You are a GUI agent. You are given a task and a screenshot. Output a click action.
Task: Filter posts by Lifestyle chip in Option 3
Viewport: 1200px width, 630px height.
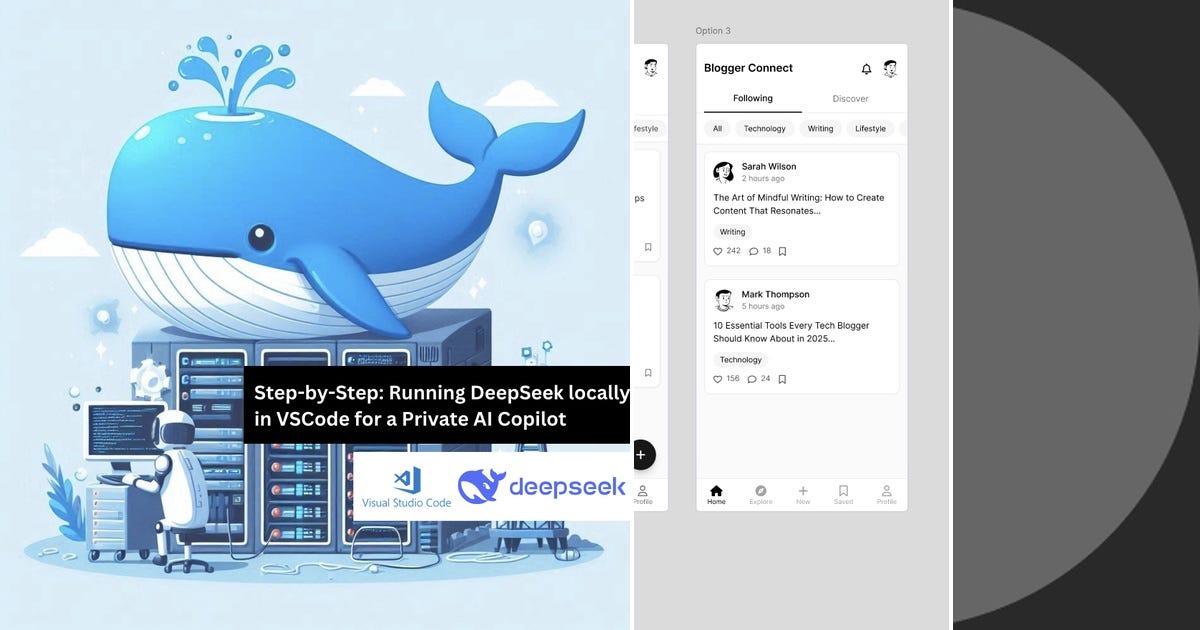tap(870, 129)
